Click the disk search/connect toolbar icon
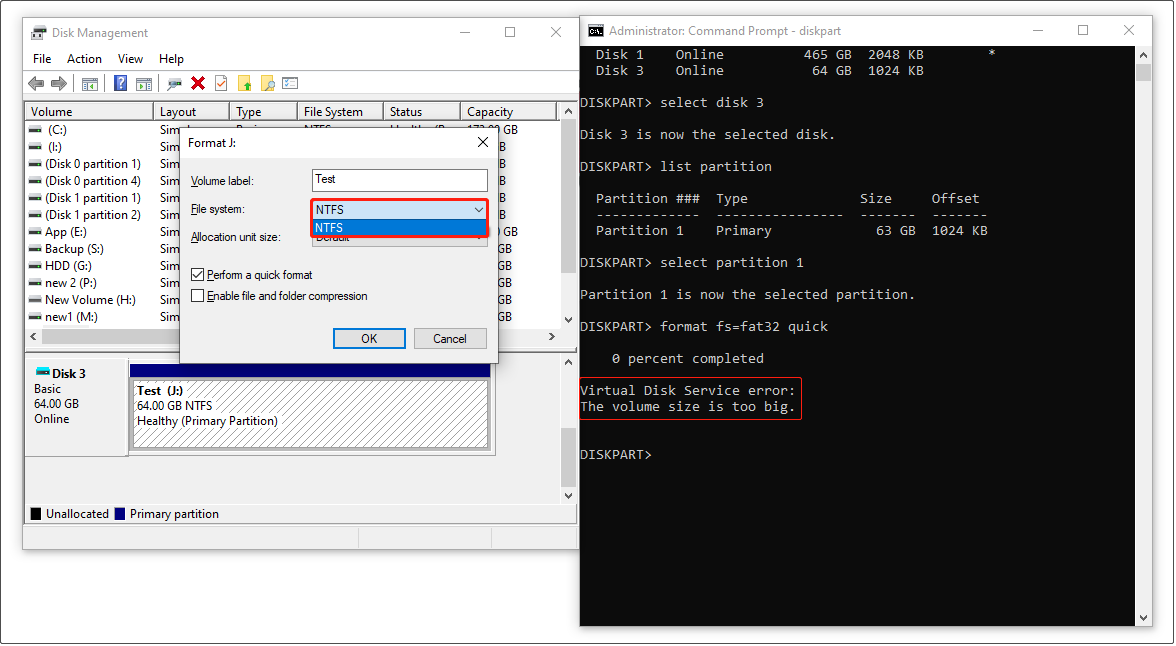1176x646 pixels. [x=174, y=83]
